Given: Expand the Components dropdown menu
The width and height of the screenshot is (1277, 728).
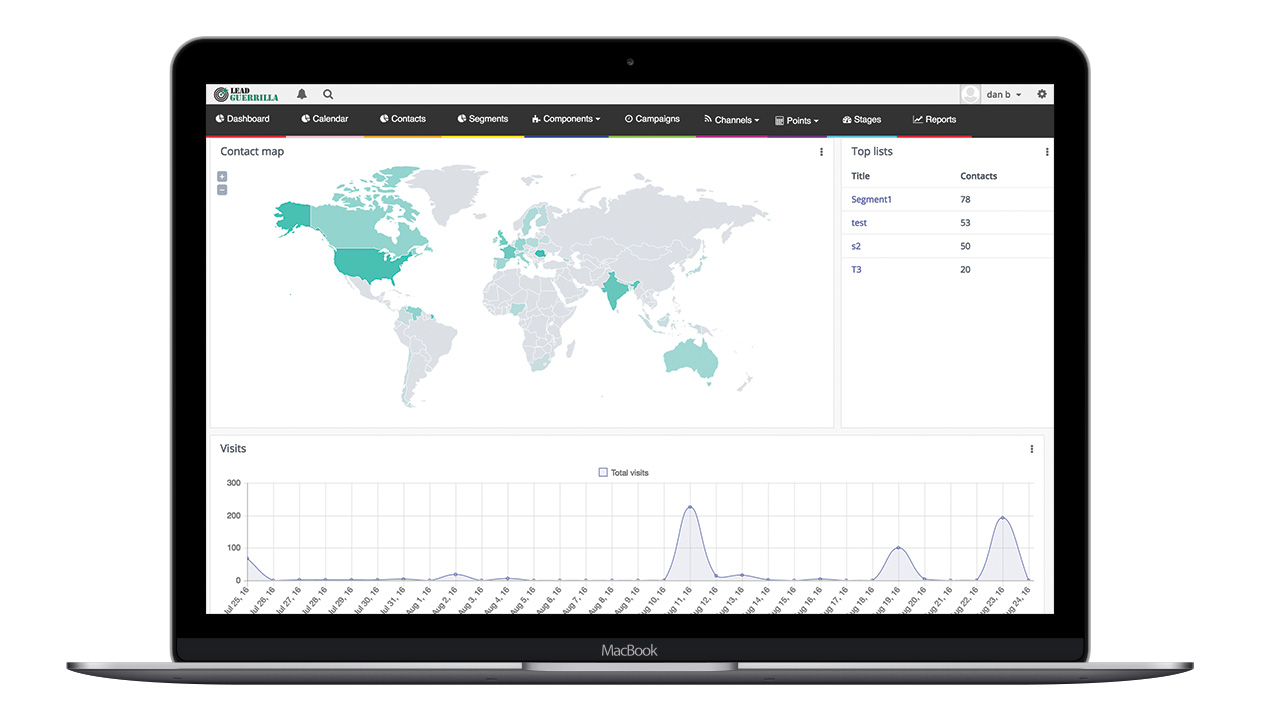Looking at the screenshot, I should point(567,119).
